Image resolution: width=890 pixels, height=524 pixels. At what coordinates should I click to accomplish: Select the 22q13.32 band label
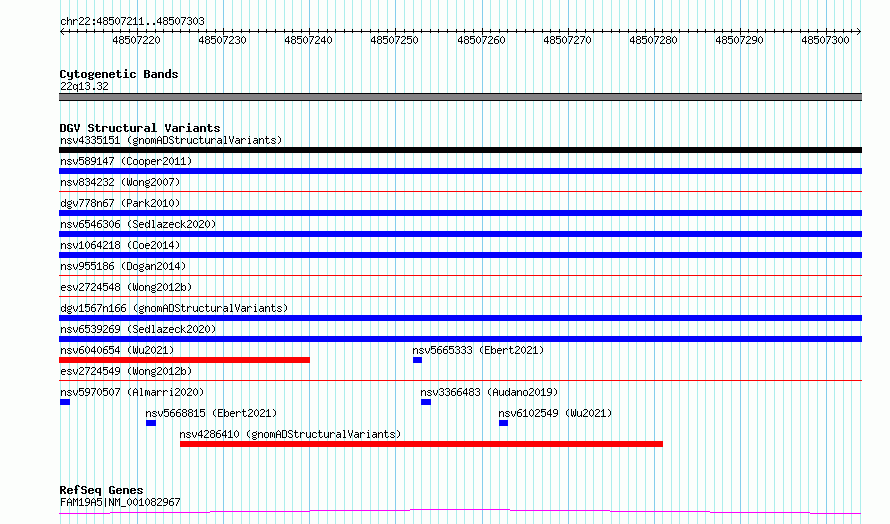pyautogui.click(x=84, y=86)
